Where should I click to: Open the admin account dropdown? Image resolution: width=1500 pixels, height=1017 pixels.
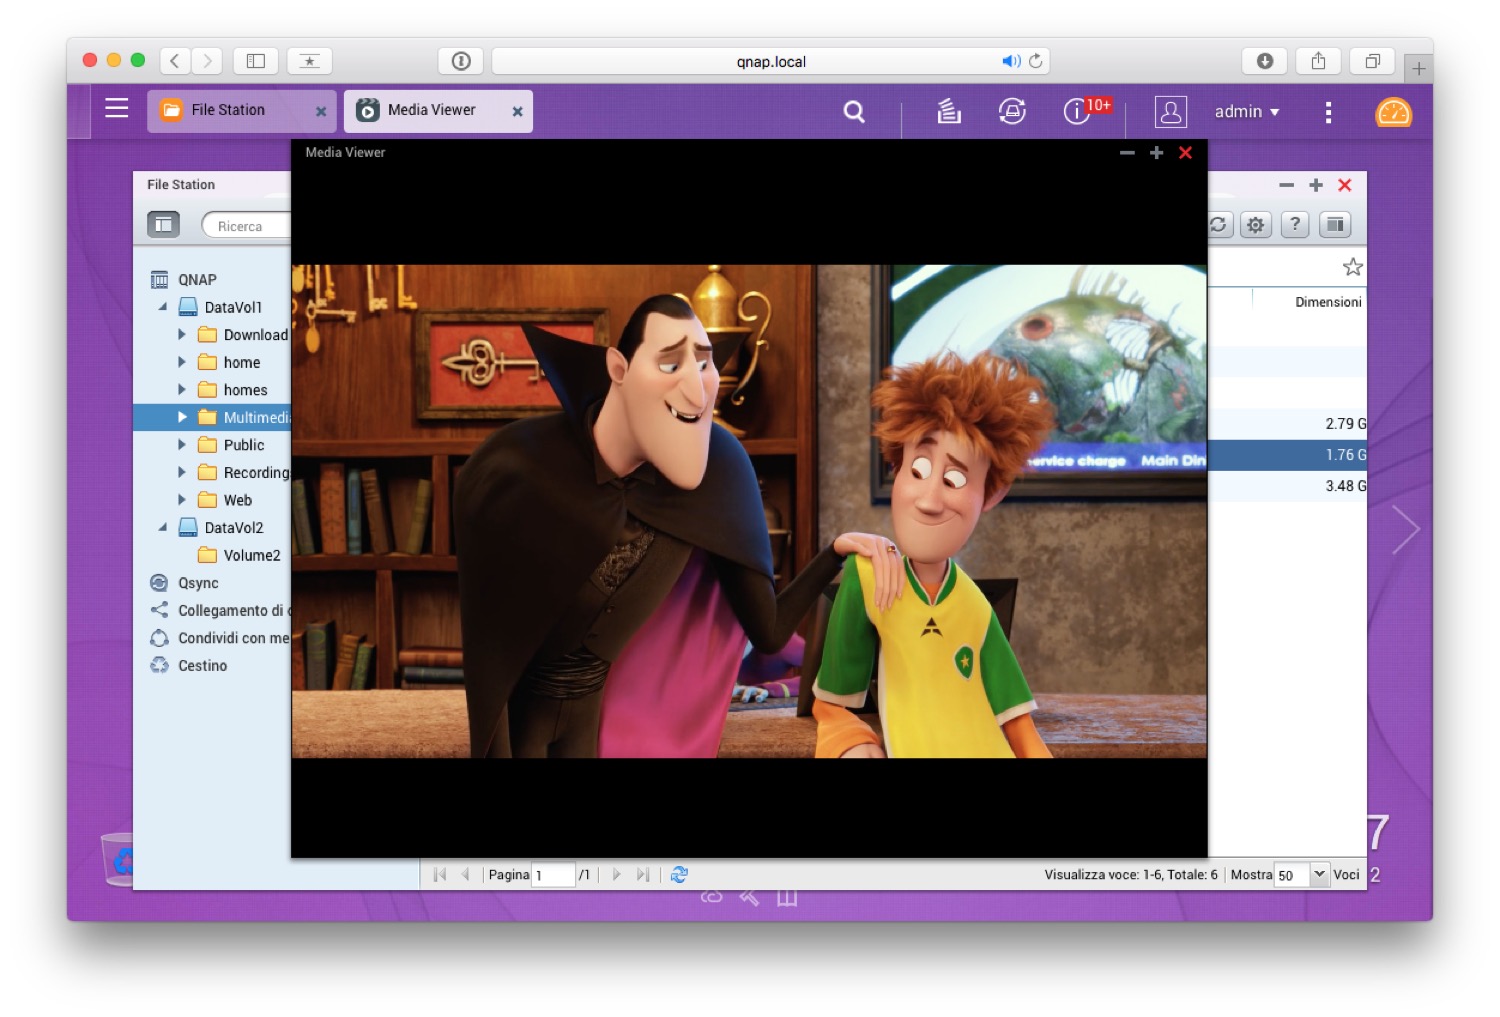click(1246, 112)
